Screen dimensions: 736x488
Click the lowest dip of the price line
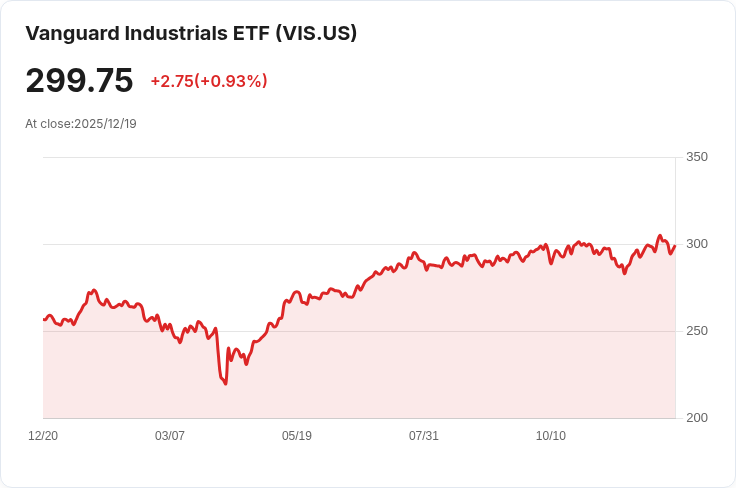226,384
